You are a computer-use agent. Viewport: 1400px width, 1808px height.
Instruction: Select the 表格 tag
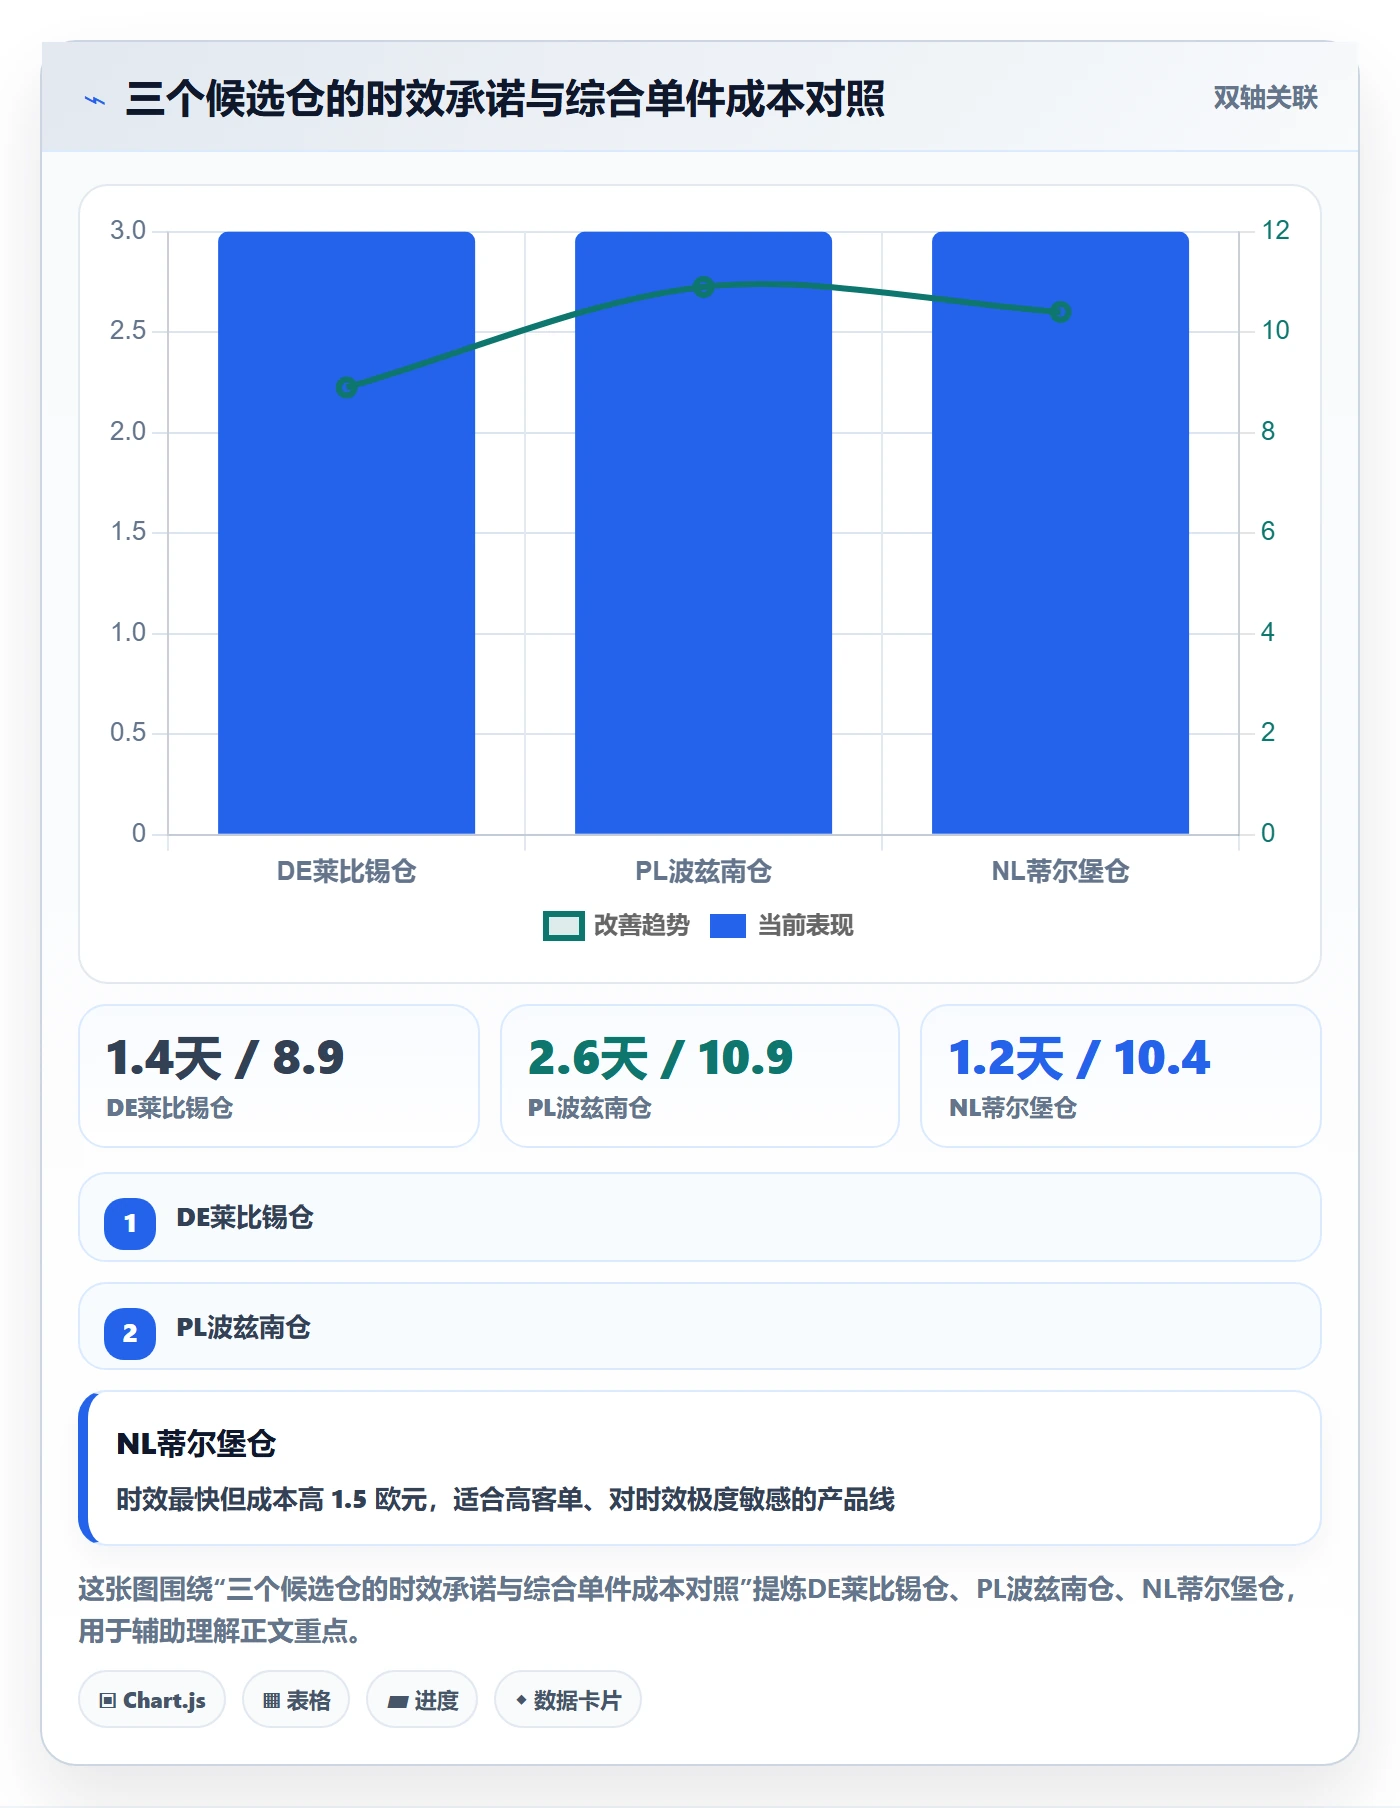point(296,1700)
